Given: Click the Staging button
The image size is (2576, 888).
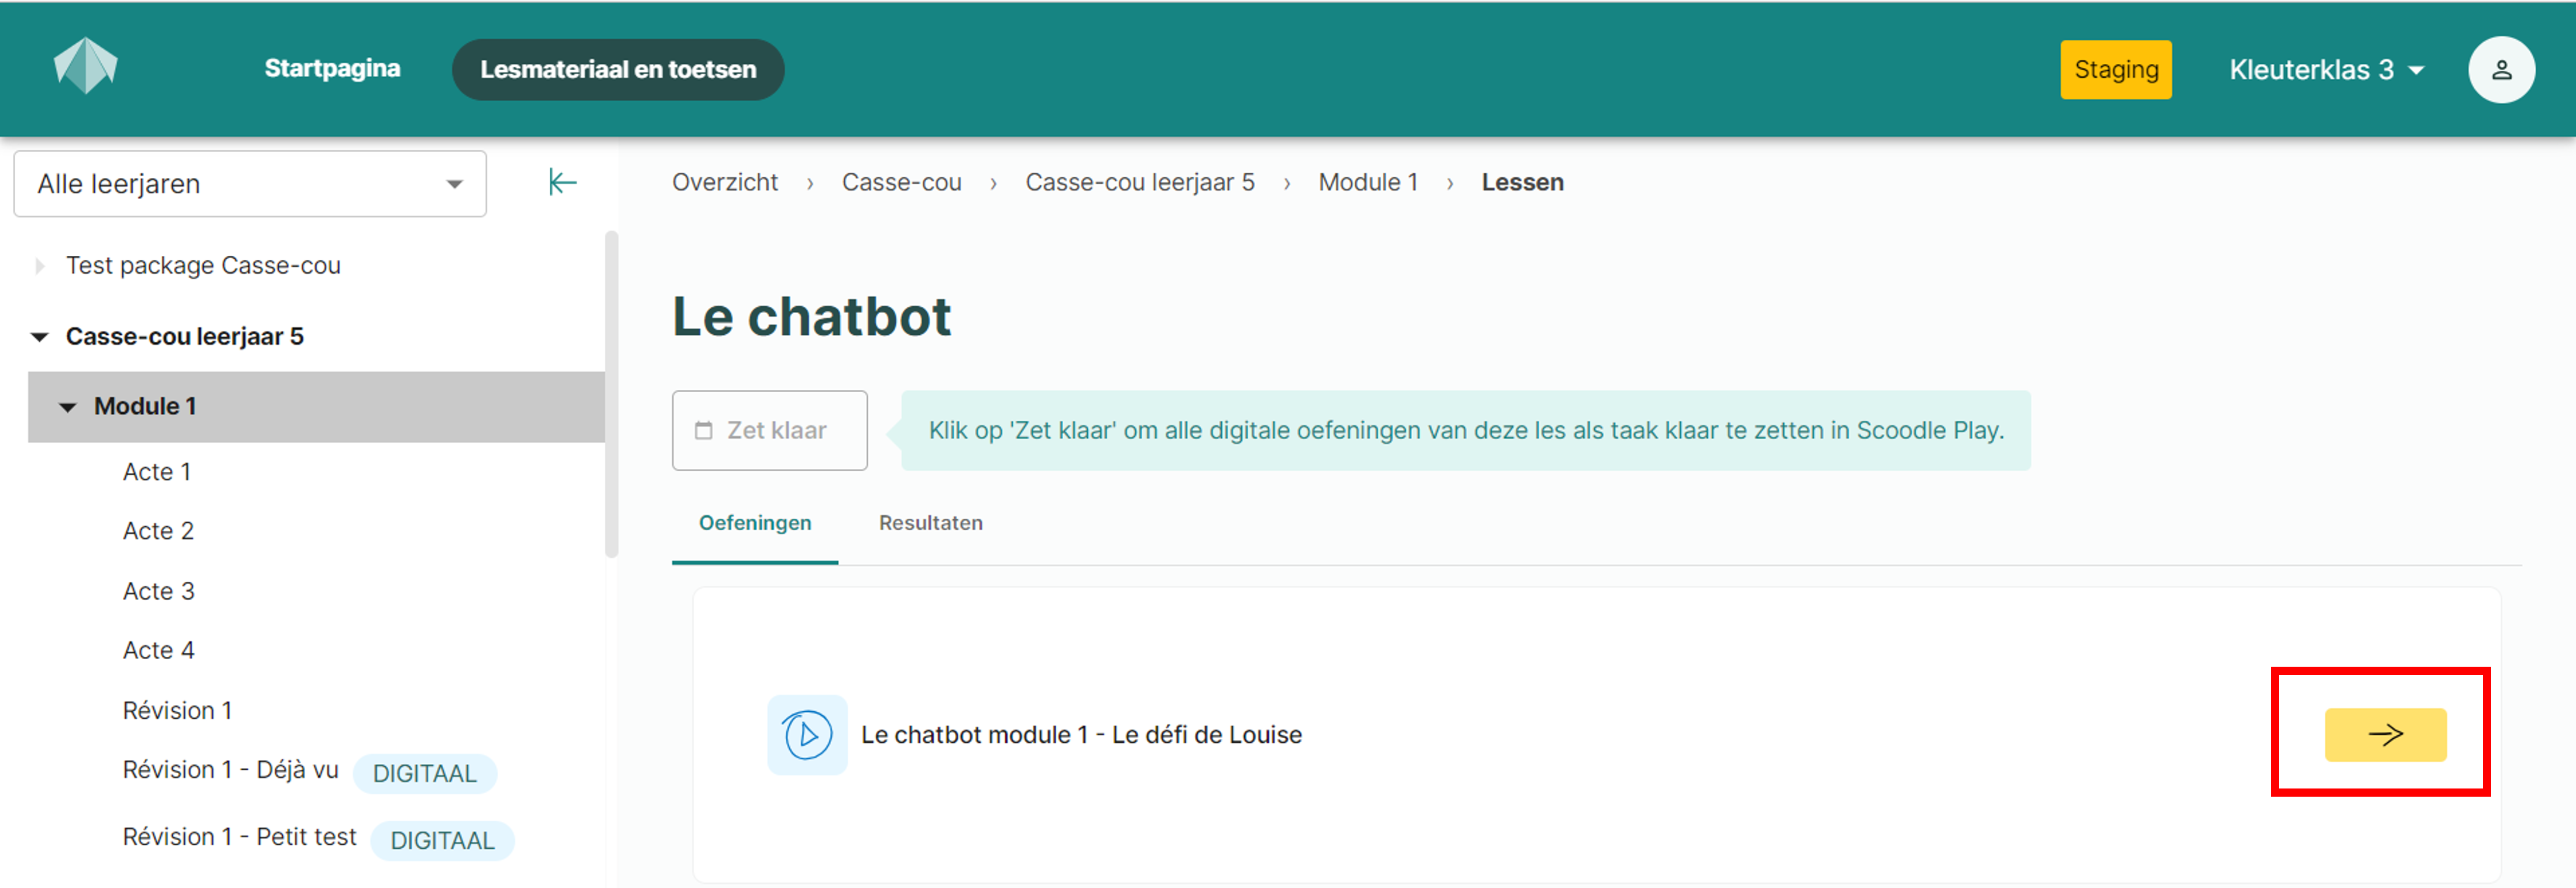Looking at the screenshot, I should point(2116,69).
